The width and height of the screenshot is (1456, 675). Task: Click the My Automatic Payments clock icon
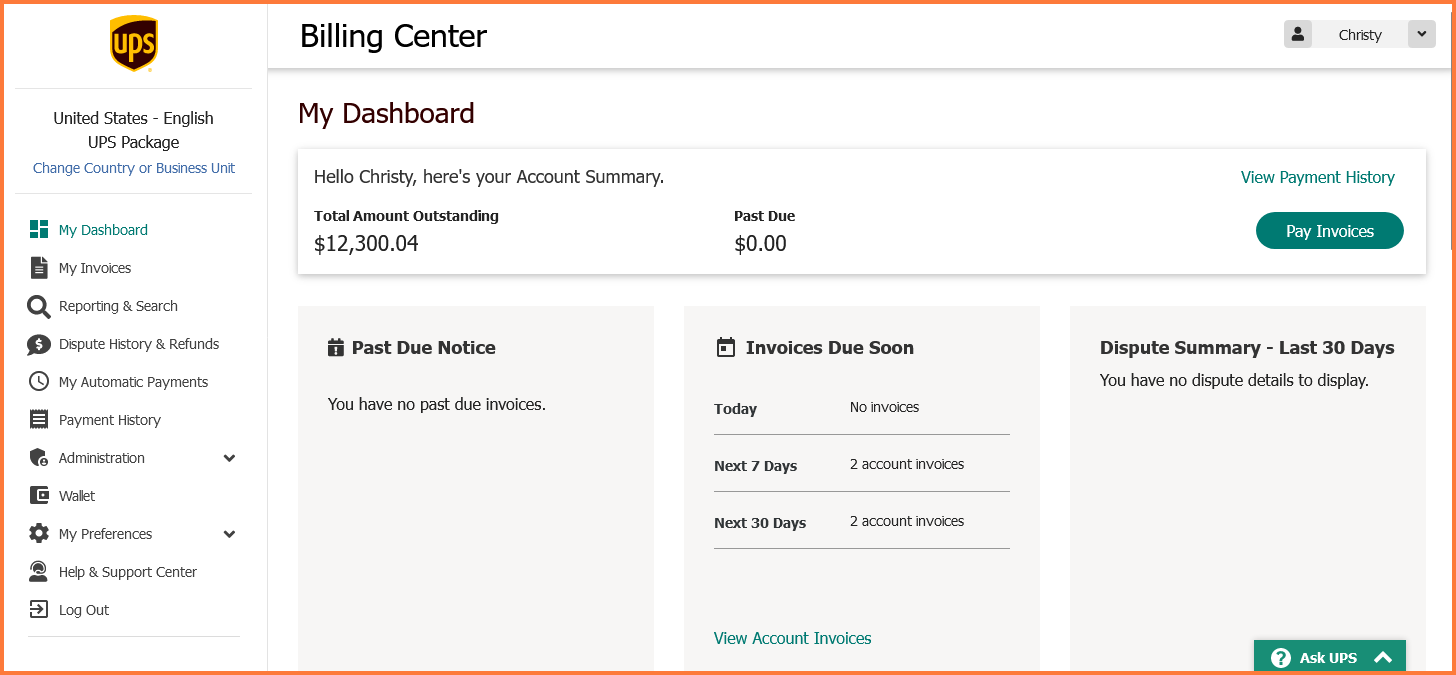(39, 381)
